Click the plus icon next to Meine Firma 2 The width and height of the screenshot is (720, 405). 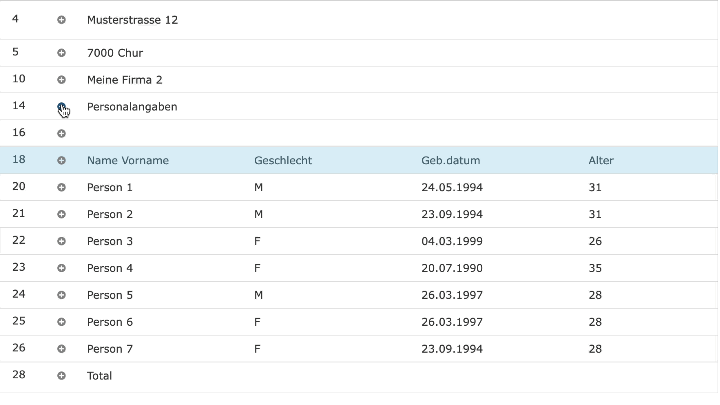[x=62, y=80]
